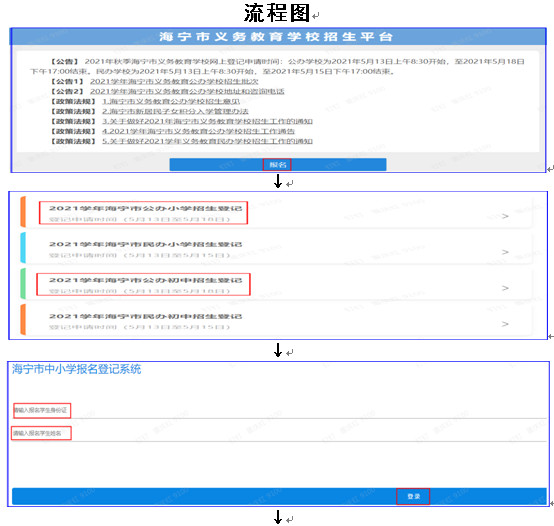Click the chevron arrow on 公办初中 row

point(505,288)
